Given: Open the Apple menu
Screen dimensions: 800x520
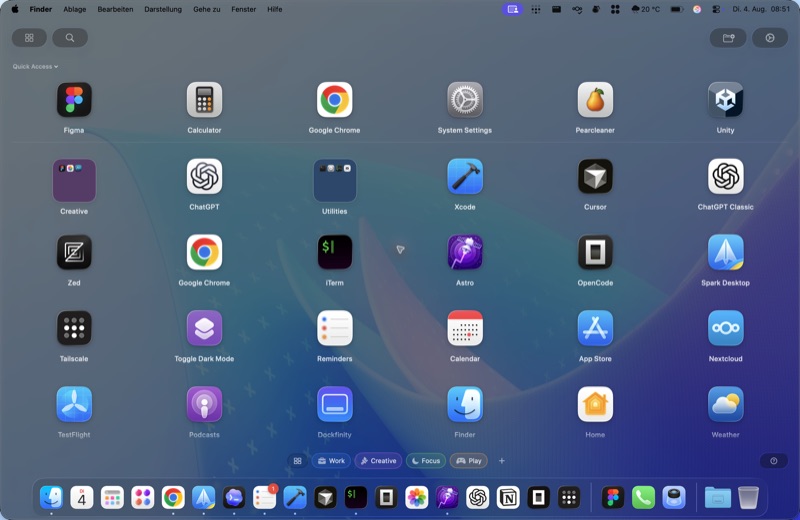Looking at the screenshot, I should click(15, 9).
